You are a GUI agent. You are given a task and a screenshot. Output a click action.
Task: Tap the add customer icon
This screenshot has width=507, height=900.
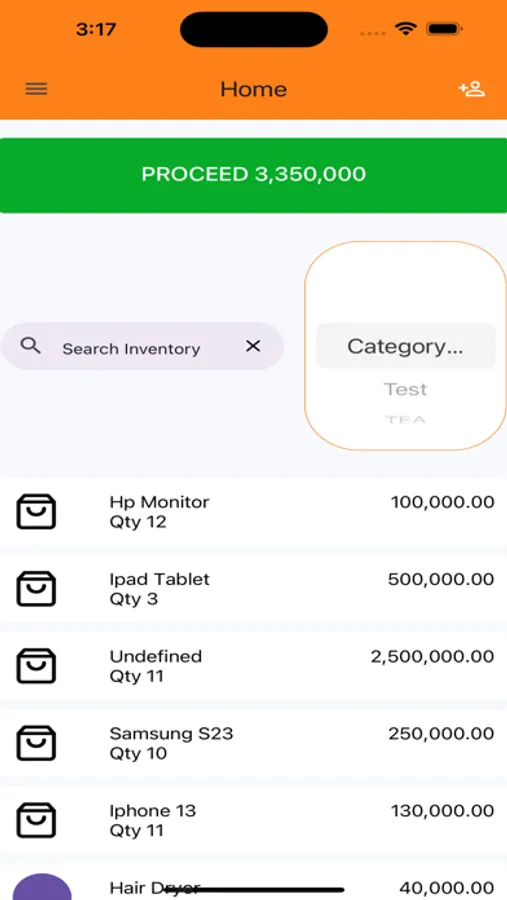471,89
